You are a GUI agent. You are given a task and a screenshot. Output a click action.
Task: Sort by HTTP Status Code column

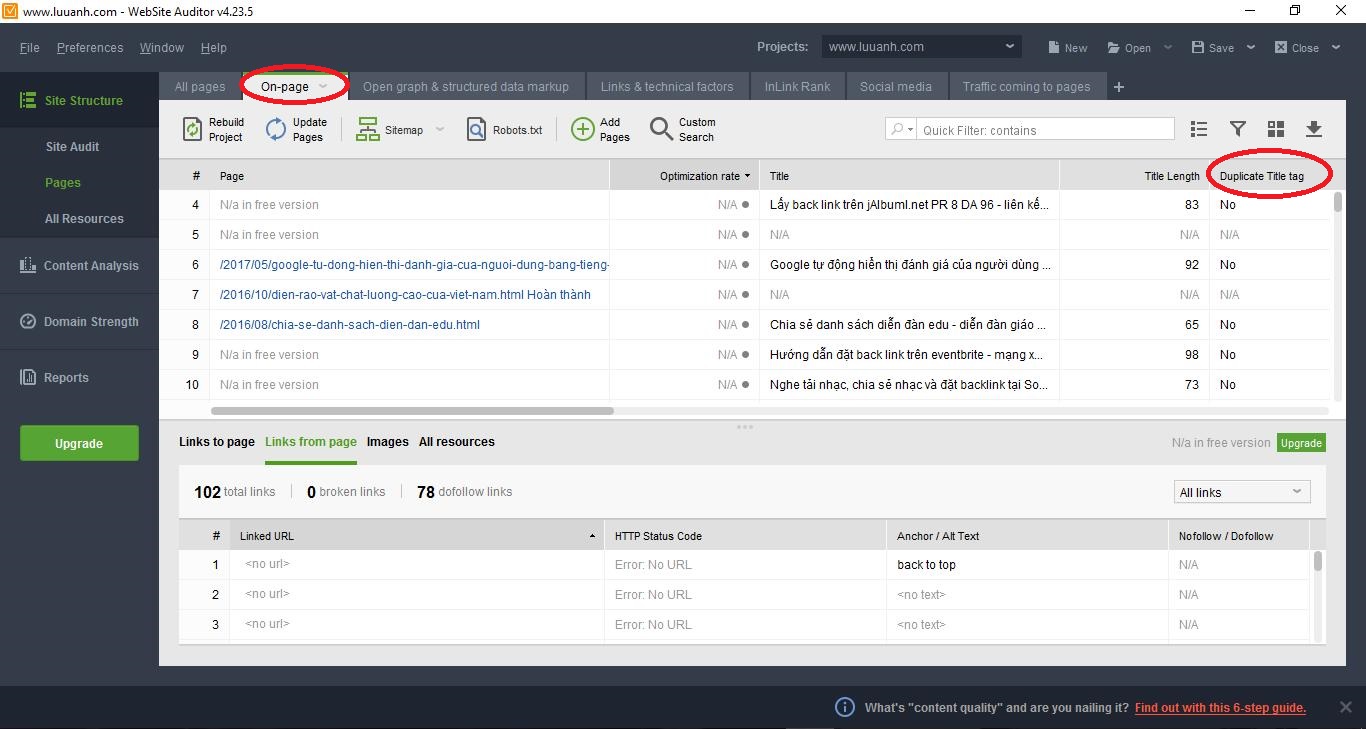coord(745,536)
